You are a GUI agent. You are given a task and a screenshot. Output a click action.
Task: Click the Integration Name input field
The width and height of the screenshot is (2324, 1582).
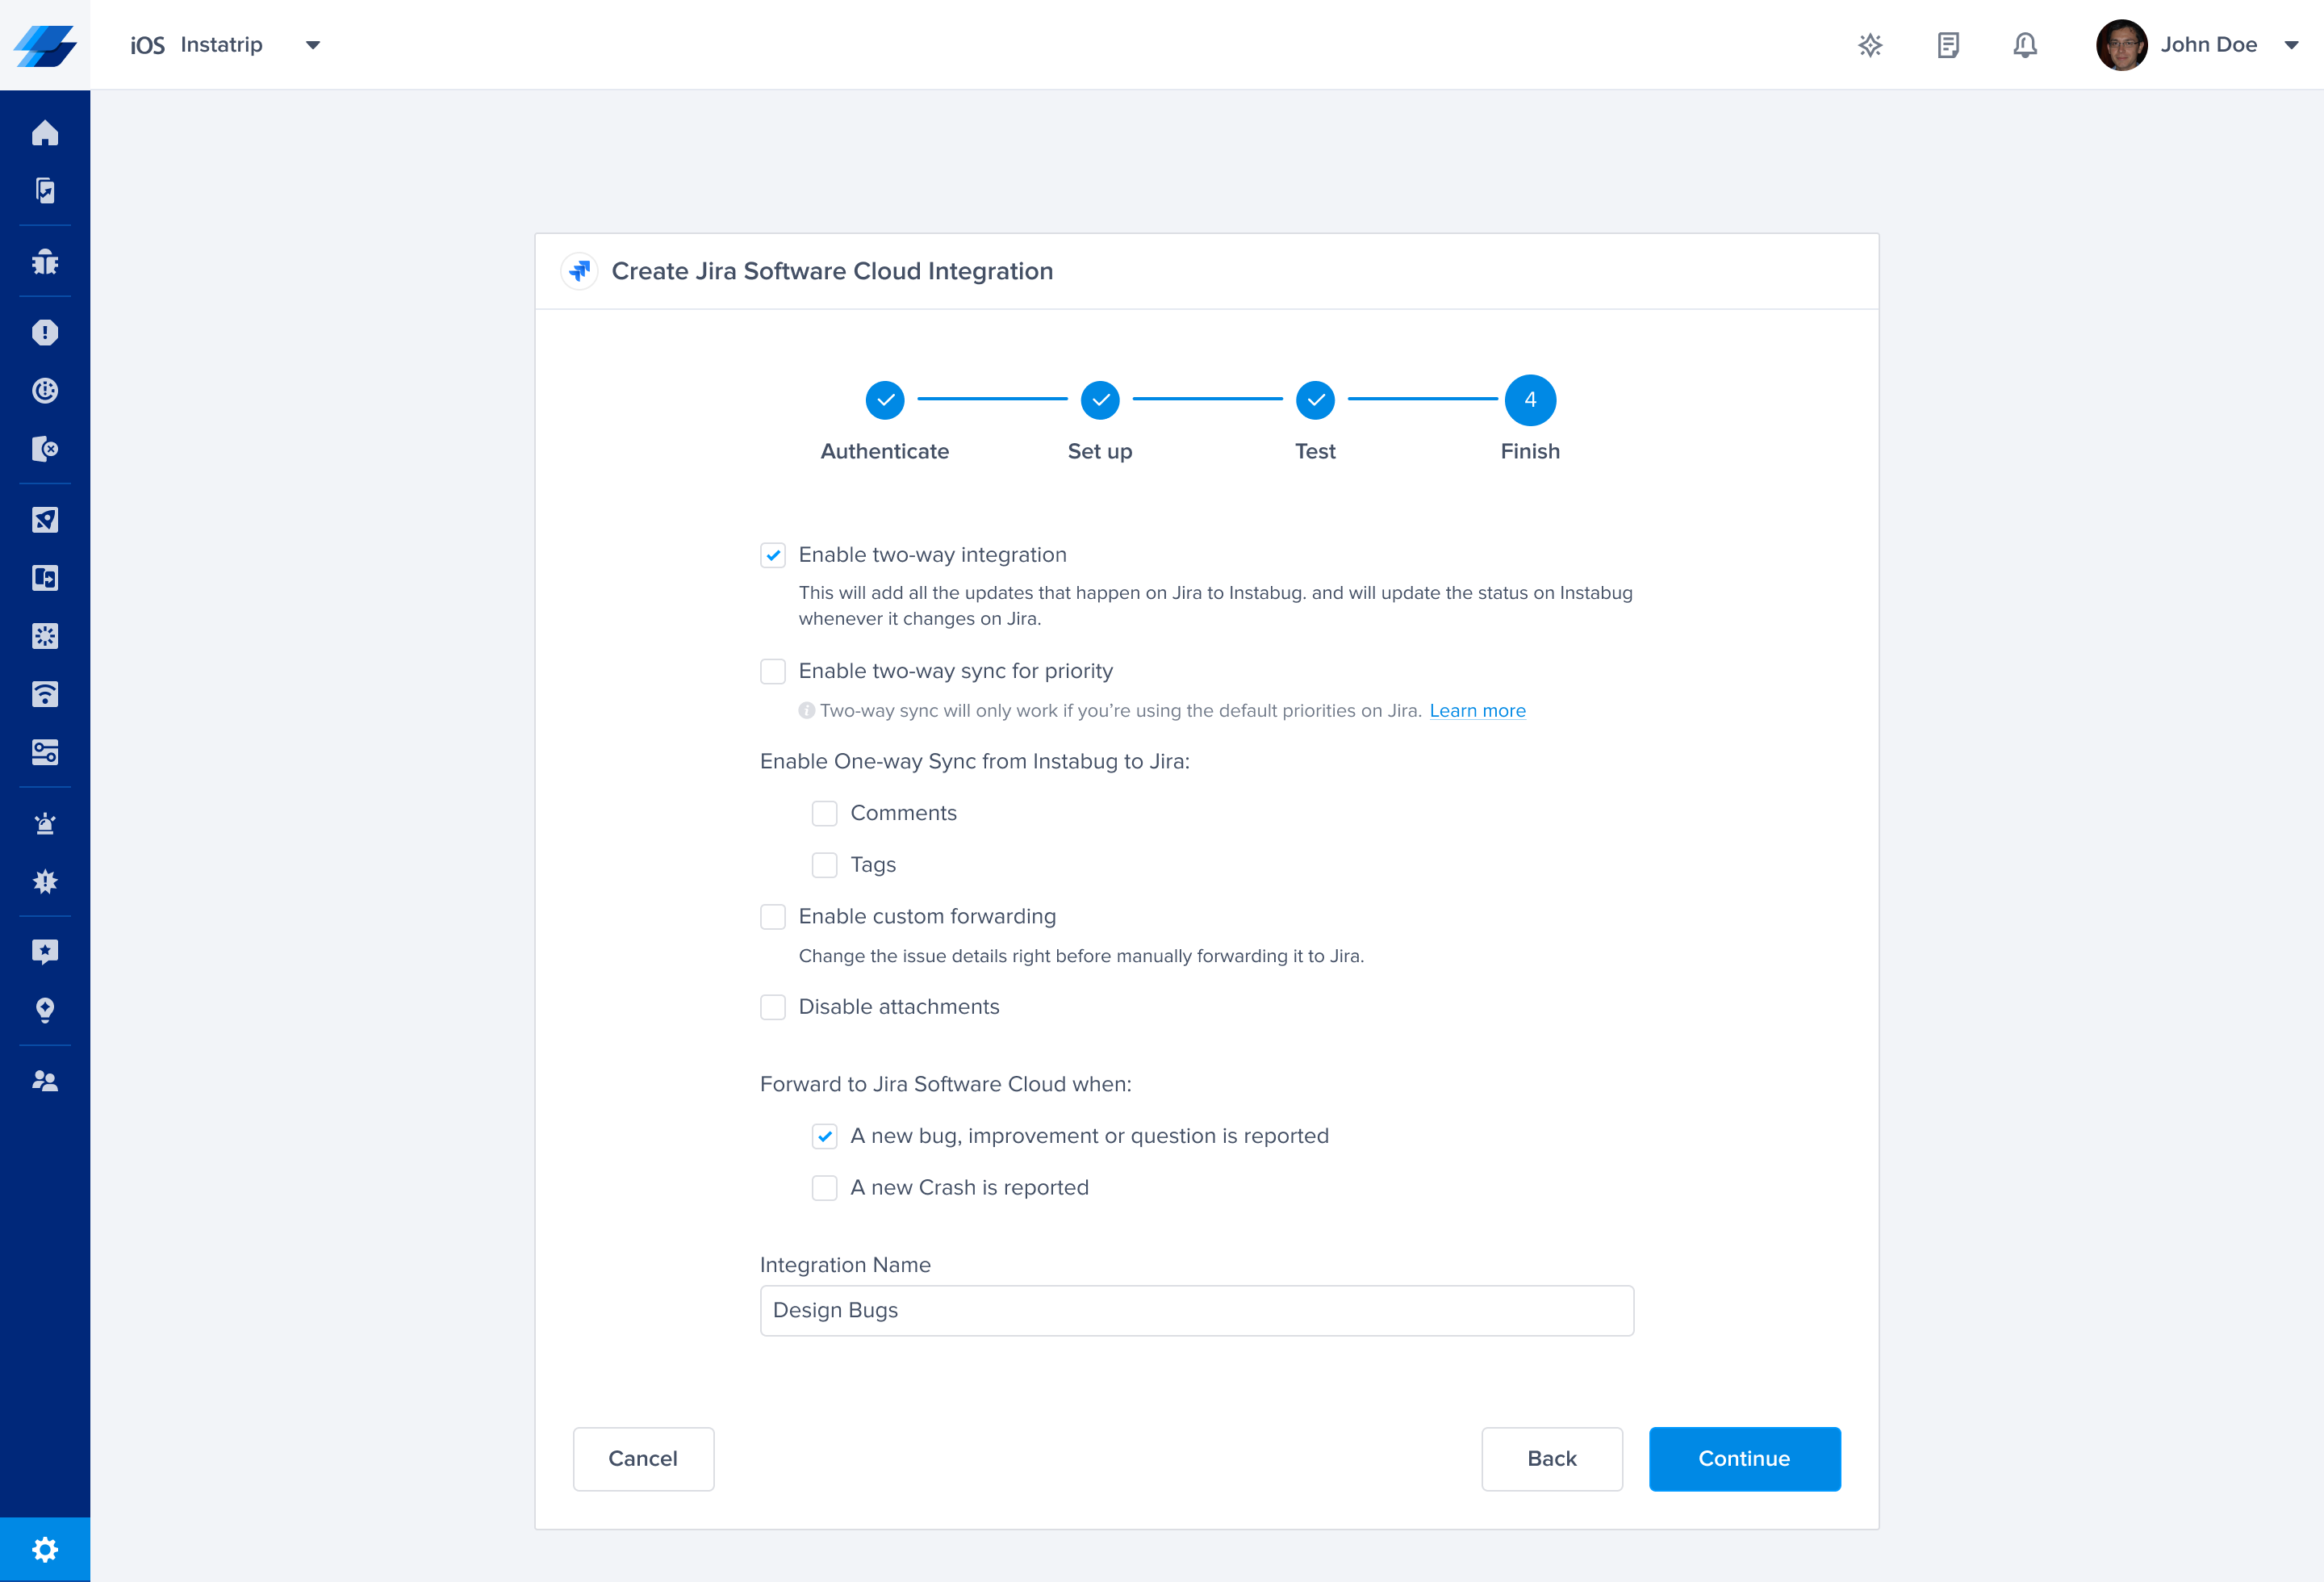(1196, 1310)
